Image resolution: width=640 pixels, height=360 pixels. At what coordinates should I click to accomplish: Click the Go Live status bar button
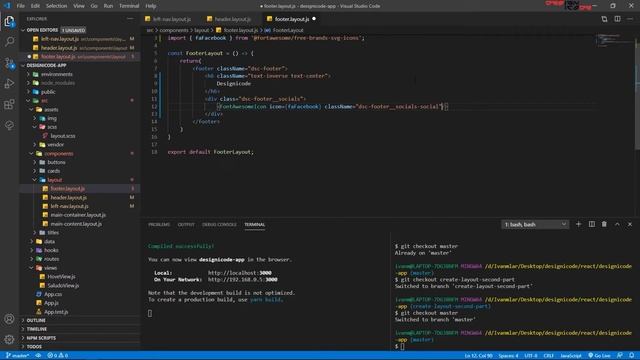[599, 356]
